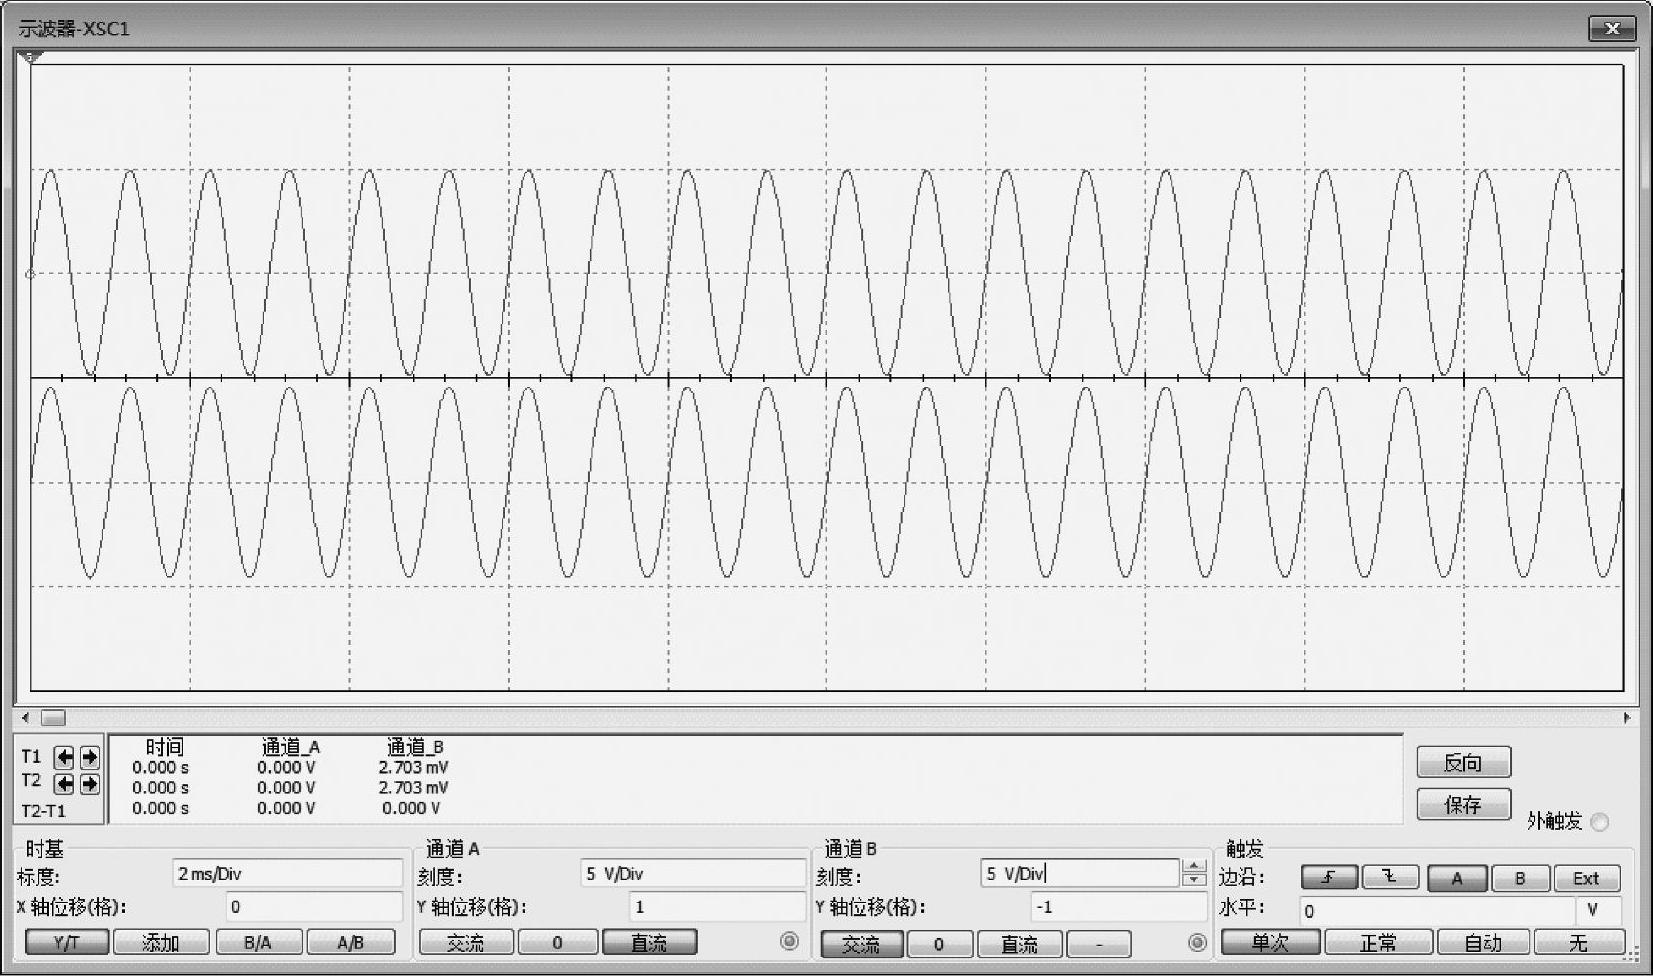Click the T1 cursor marker above the waveform

coord(31,58)
